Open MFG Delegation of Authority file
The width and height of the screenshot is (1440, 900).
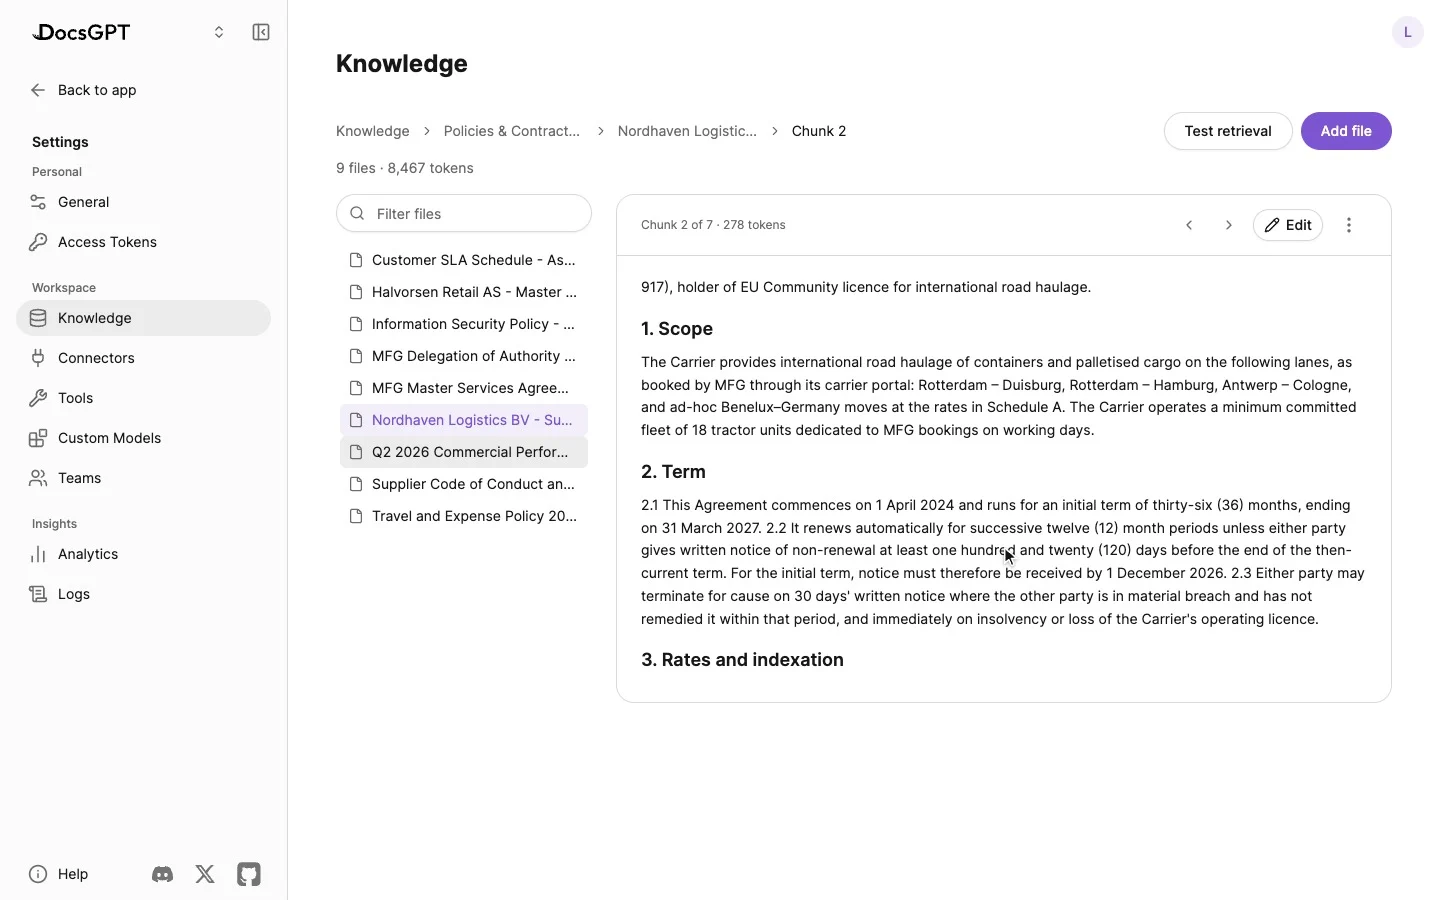(x=464, y=356)
